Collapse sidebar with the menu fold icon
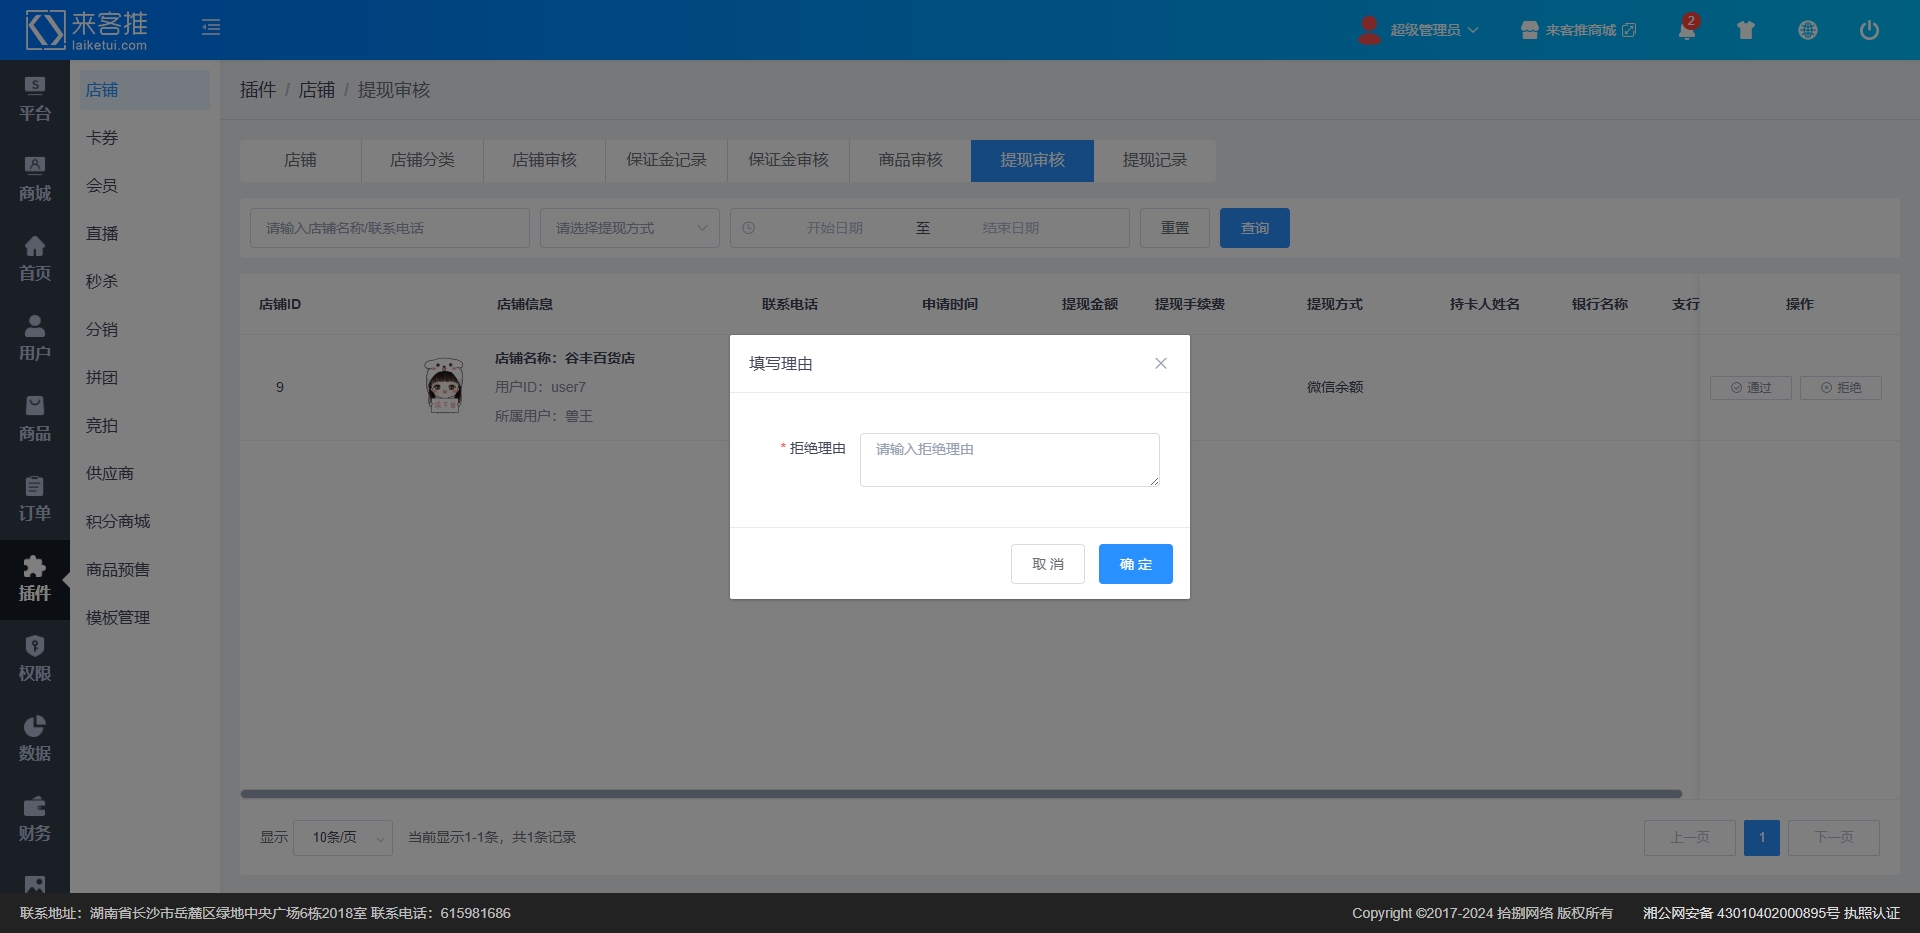This screenshot has width=1920, height=933. tap(211, 27)
